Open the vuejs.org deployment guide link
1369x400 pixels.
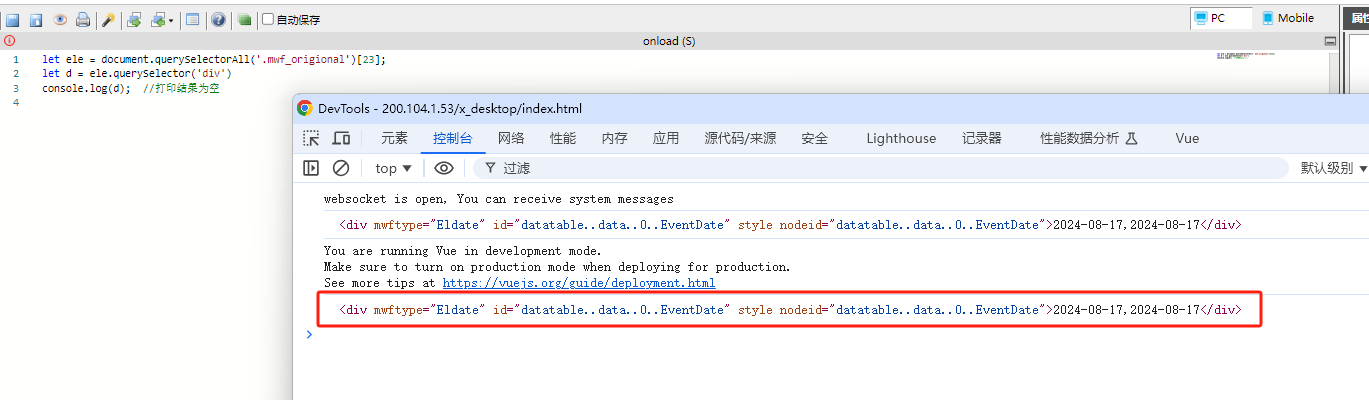[x=579, y=283]
